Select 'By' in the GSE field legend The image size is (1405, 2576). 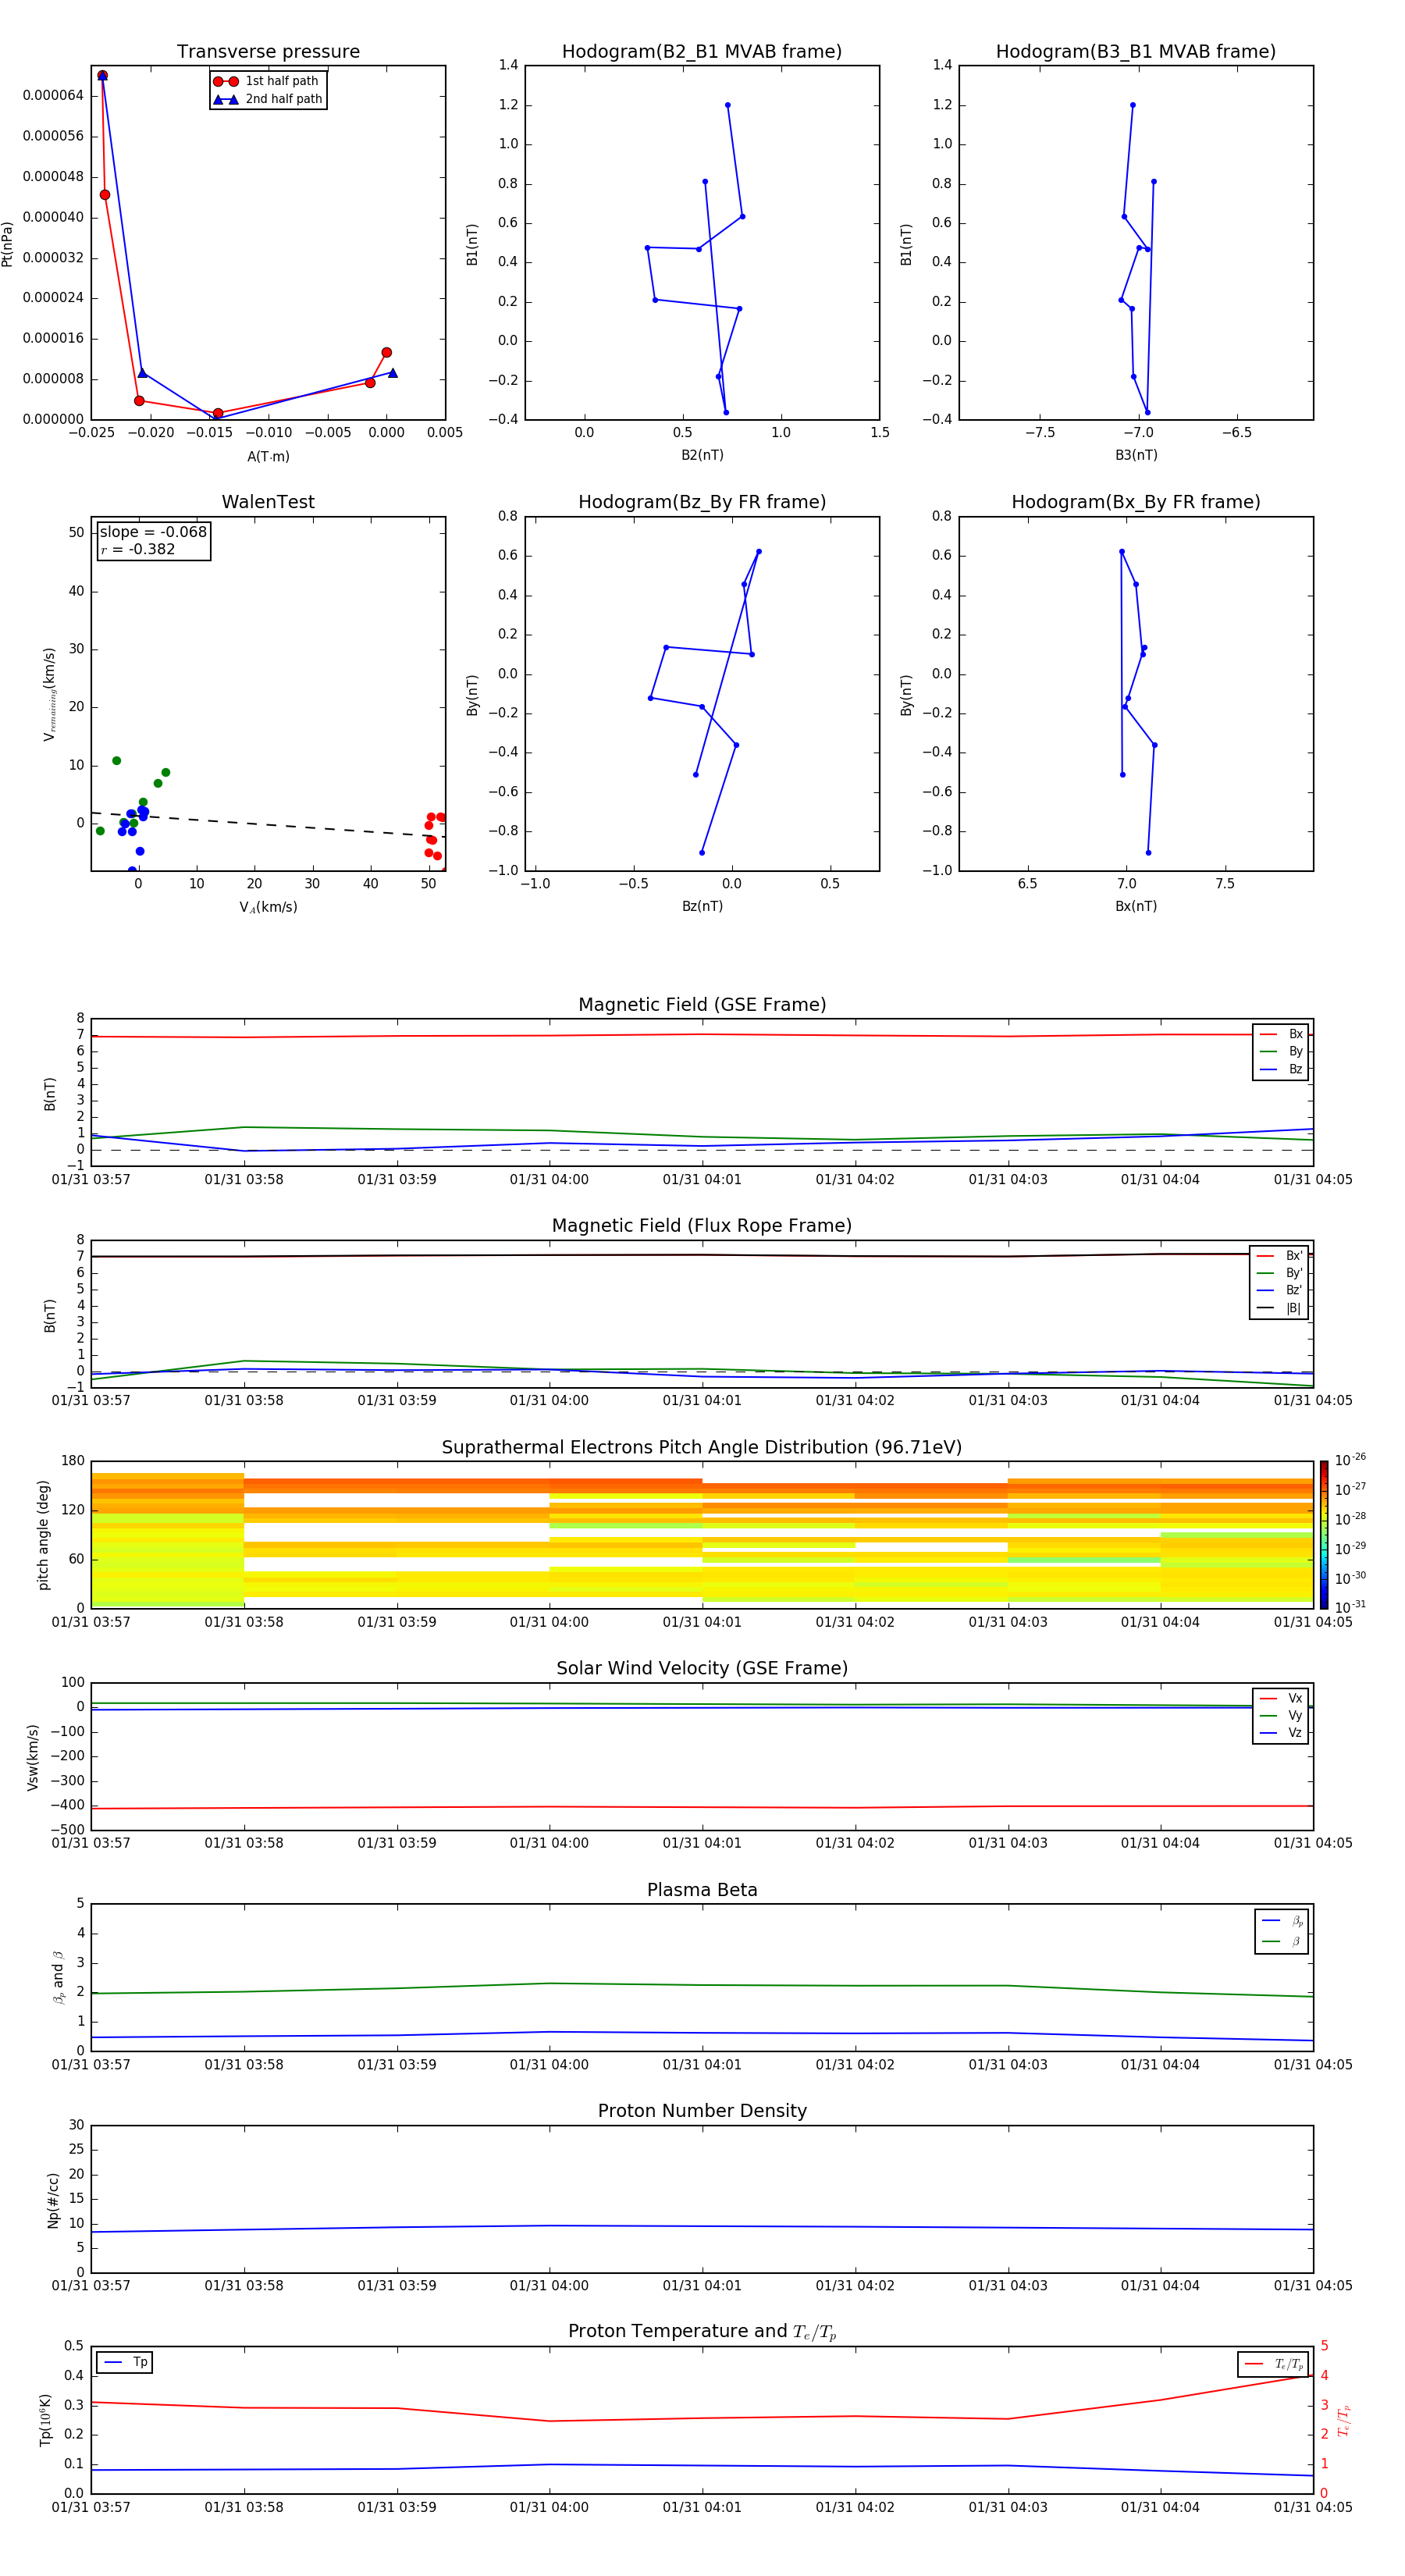(1282, 1052)
